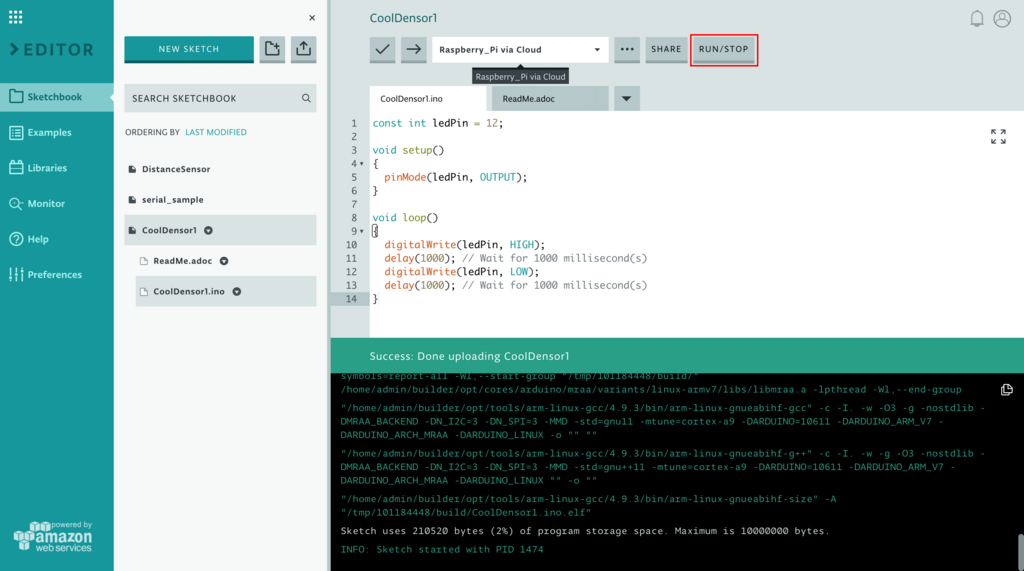This screenshot has width=1024, height=571.
Task: Select the CoolDensor1 sketch
Action: (x=220, y=230)
